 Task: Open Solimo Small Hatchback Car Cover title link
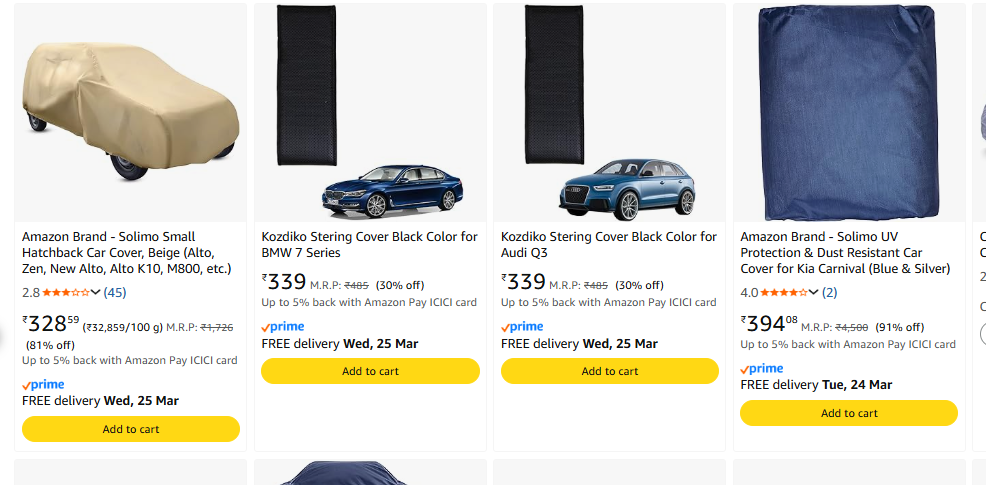point(126,253)
